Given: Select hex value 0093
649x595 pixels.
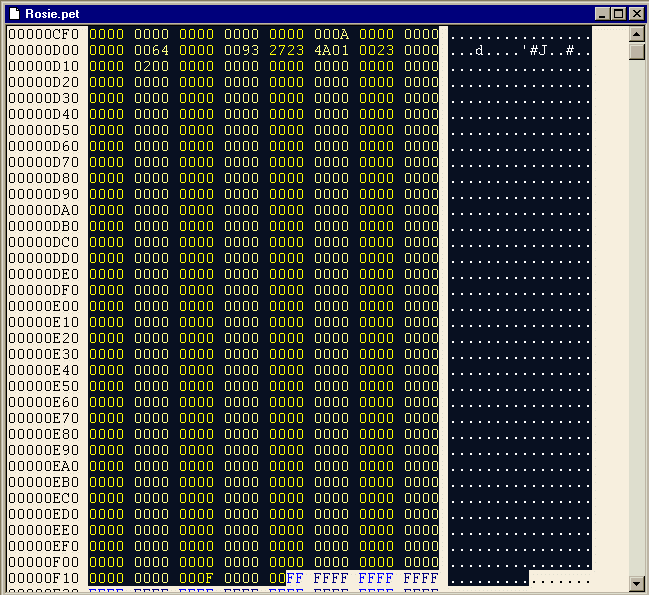Looking at the screenshot, I should click(x=241, y=50).
